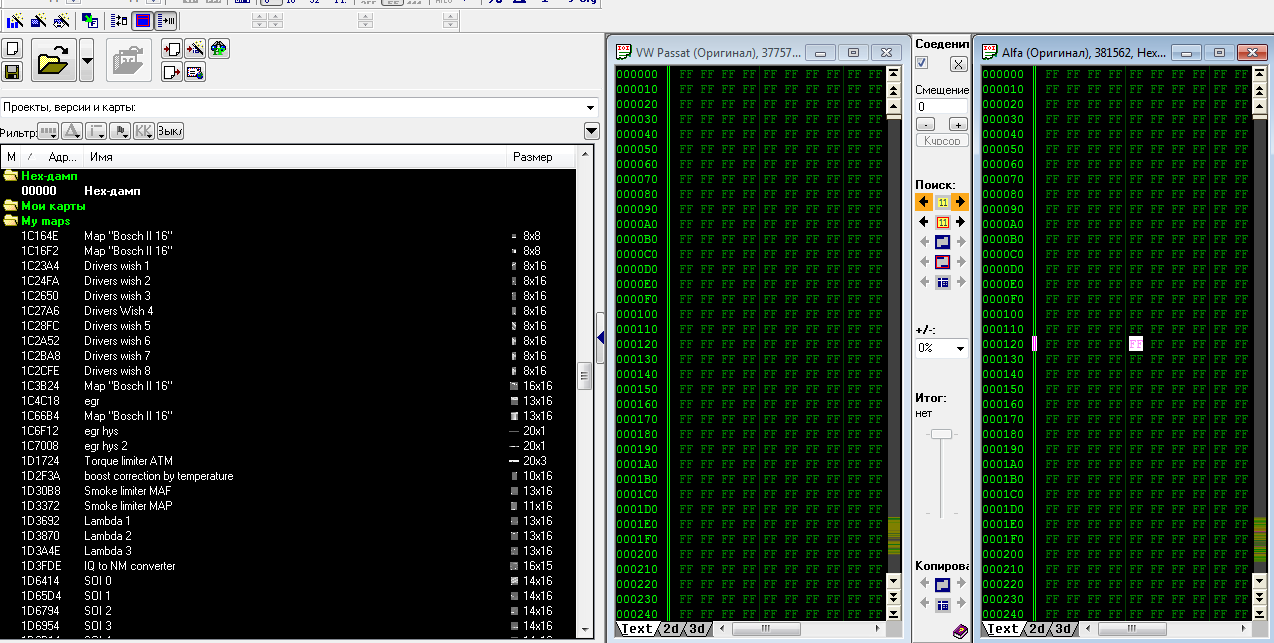Click the orange next difference arrow under Поиск
The width and height of the screenshot is (1274, 643).
[x=960, y=202]
